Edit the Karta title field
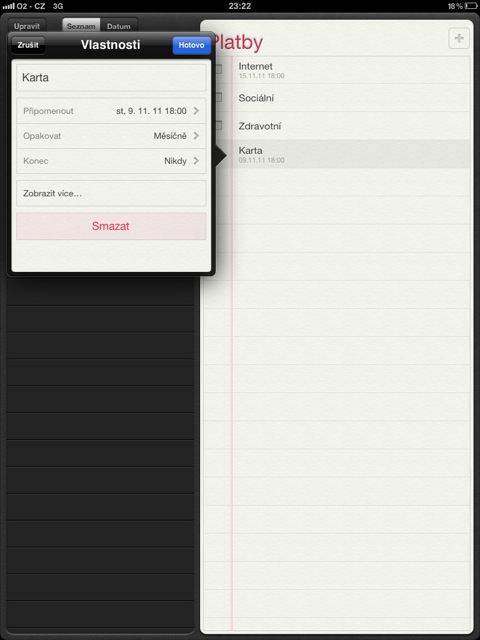Screen dimensions: 480x640 tap(111, 78)
